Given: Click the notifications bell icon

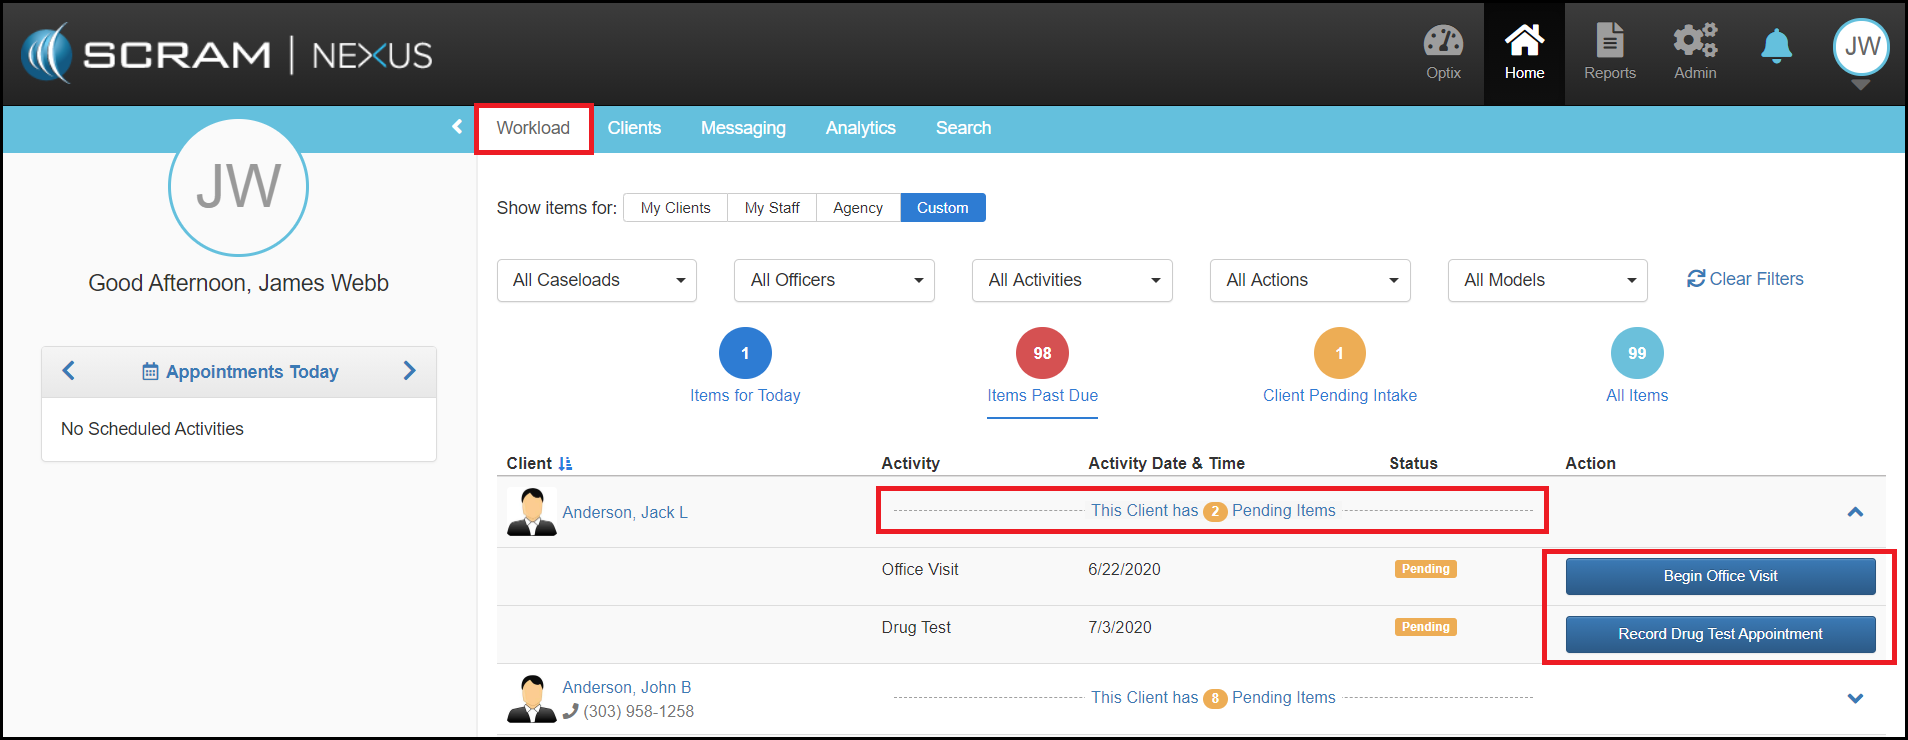Looking at the screenshot, I should [x=1776, y=46].
